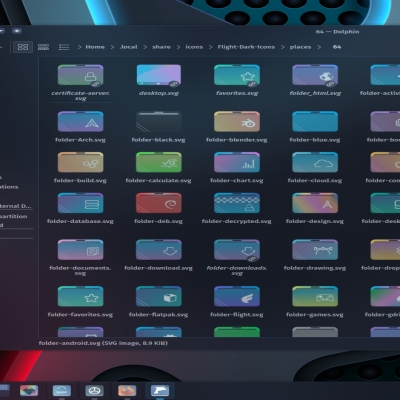Click the folder-android.svg status bar text
The height and width of the screenshot is (400, 400).
pyautogui.click(x=103, y=343)
